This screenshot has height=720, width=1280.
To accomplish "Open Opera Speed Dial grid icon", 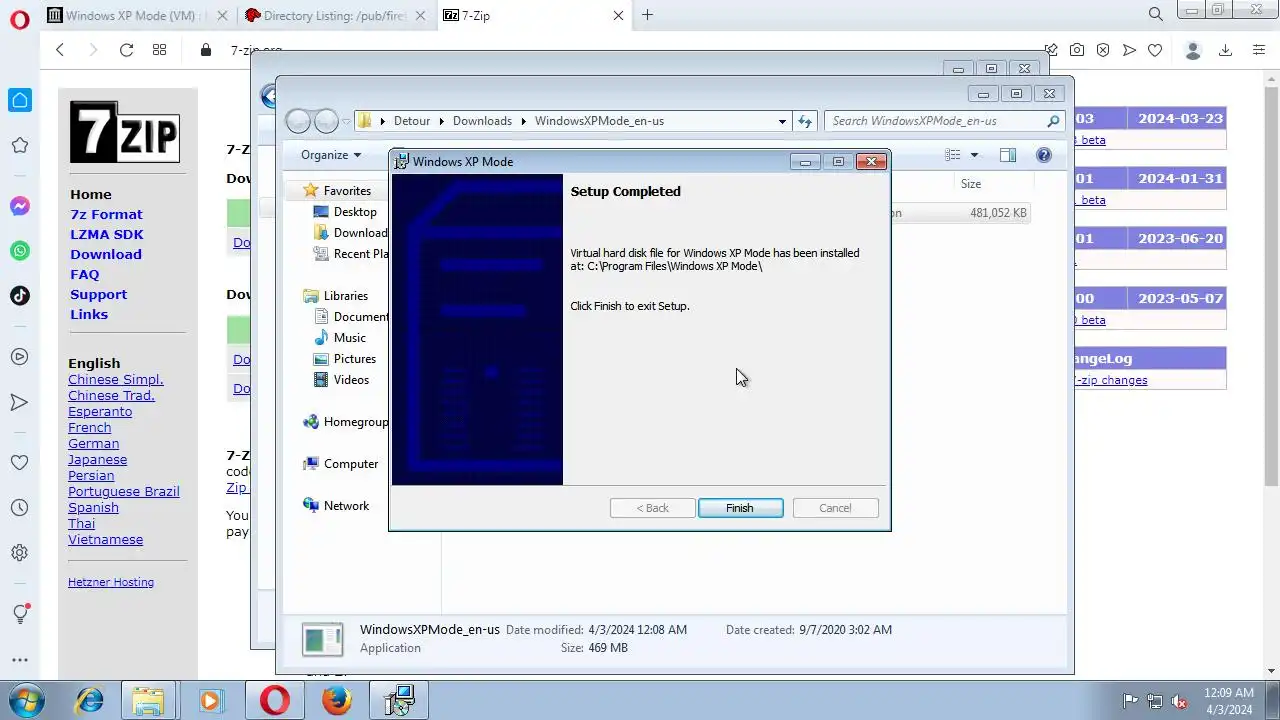I will 159,50.
